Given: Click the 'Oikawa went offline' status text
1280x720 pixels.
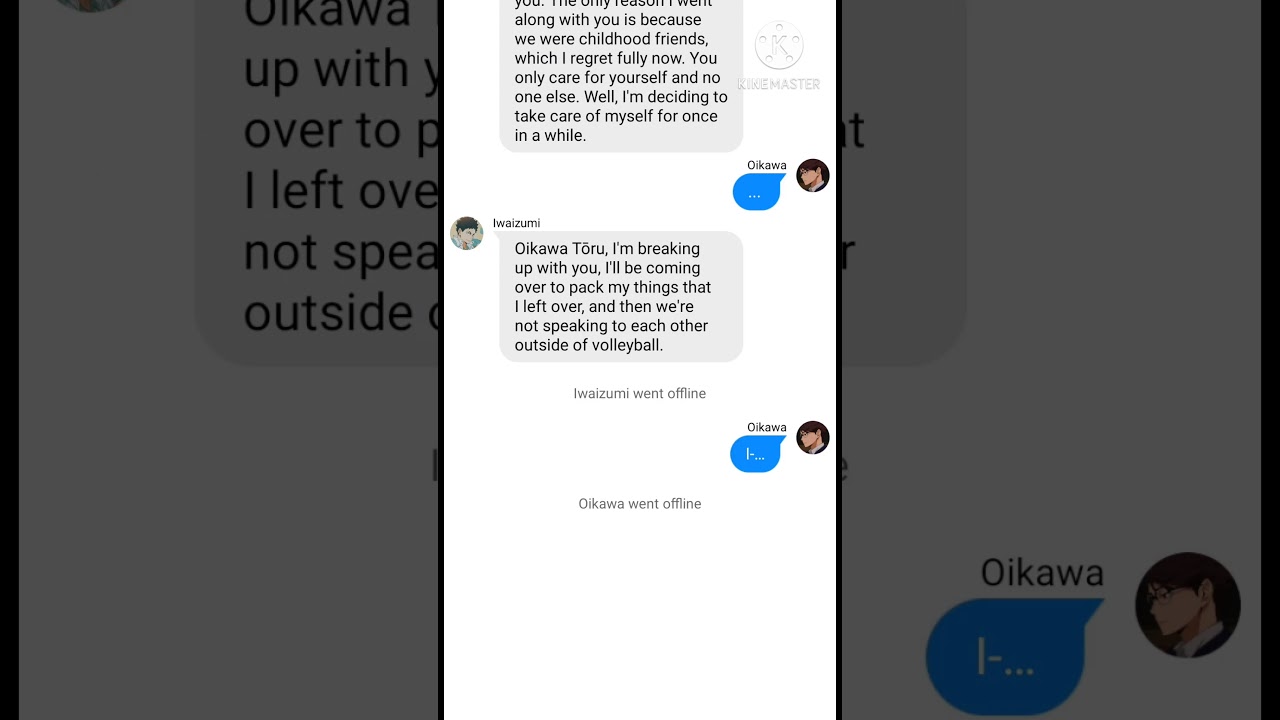Looking at the screenshot, I should point(640,503).
